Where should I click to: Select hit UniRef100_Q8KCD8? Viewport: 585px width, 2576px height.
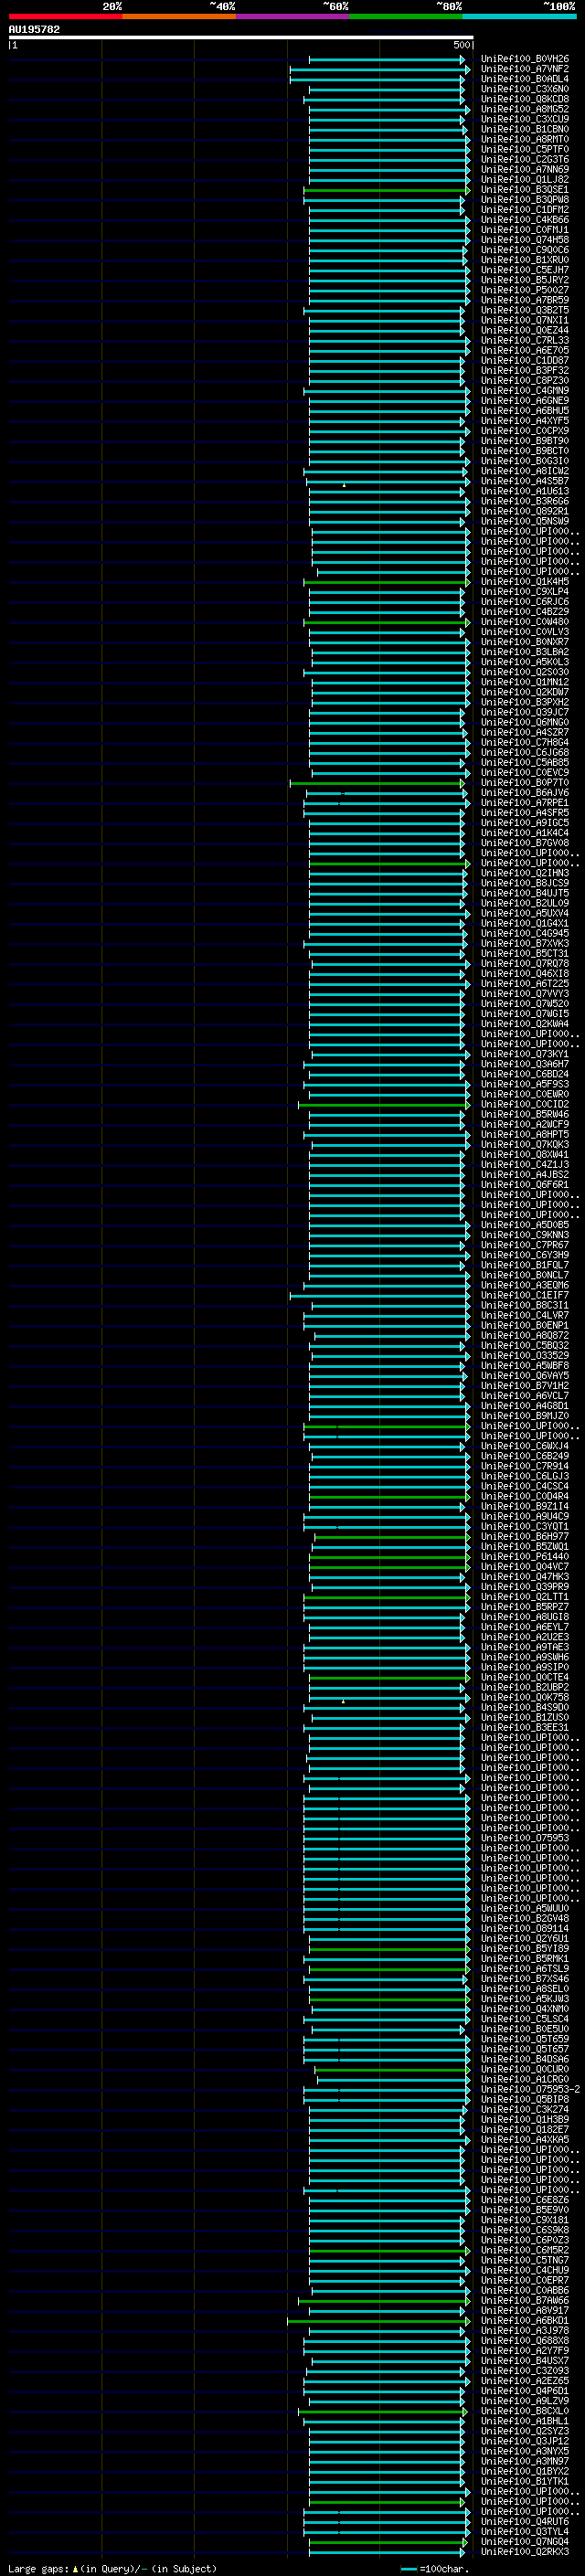pos(524,100)
